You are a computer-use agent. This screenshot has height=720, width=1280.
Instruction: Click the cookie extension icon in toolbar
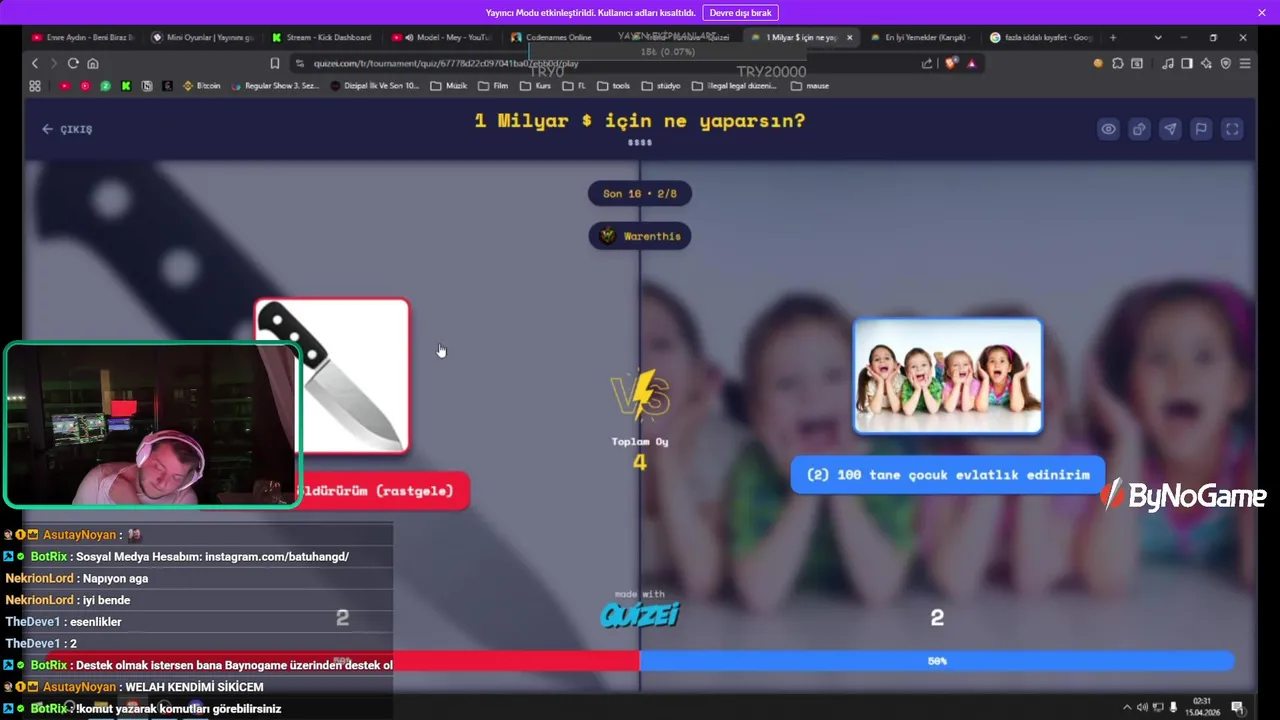[1098, 63]
